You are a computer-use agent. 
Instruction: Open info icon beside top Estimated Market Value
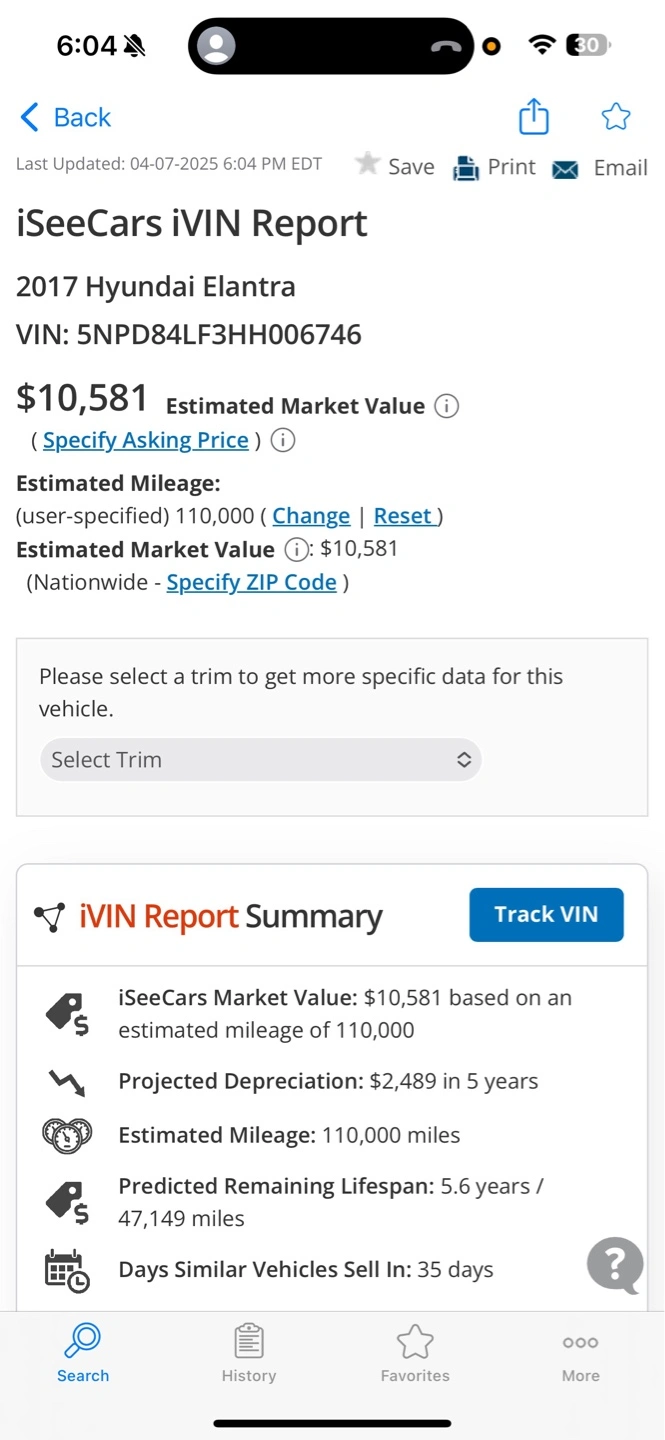(447, 406)
